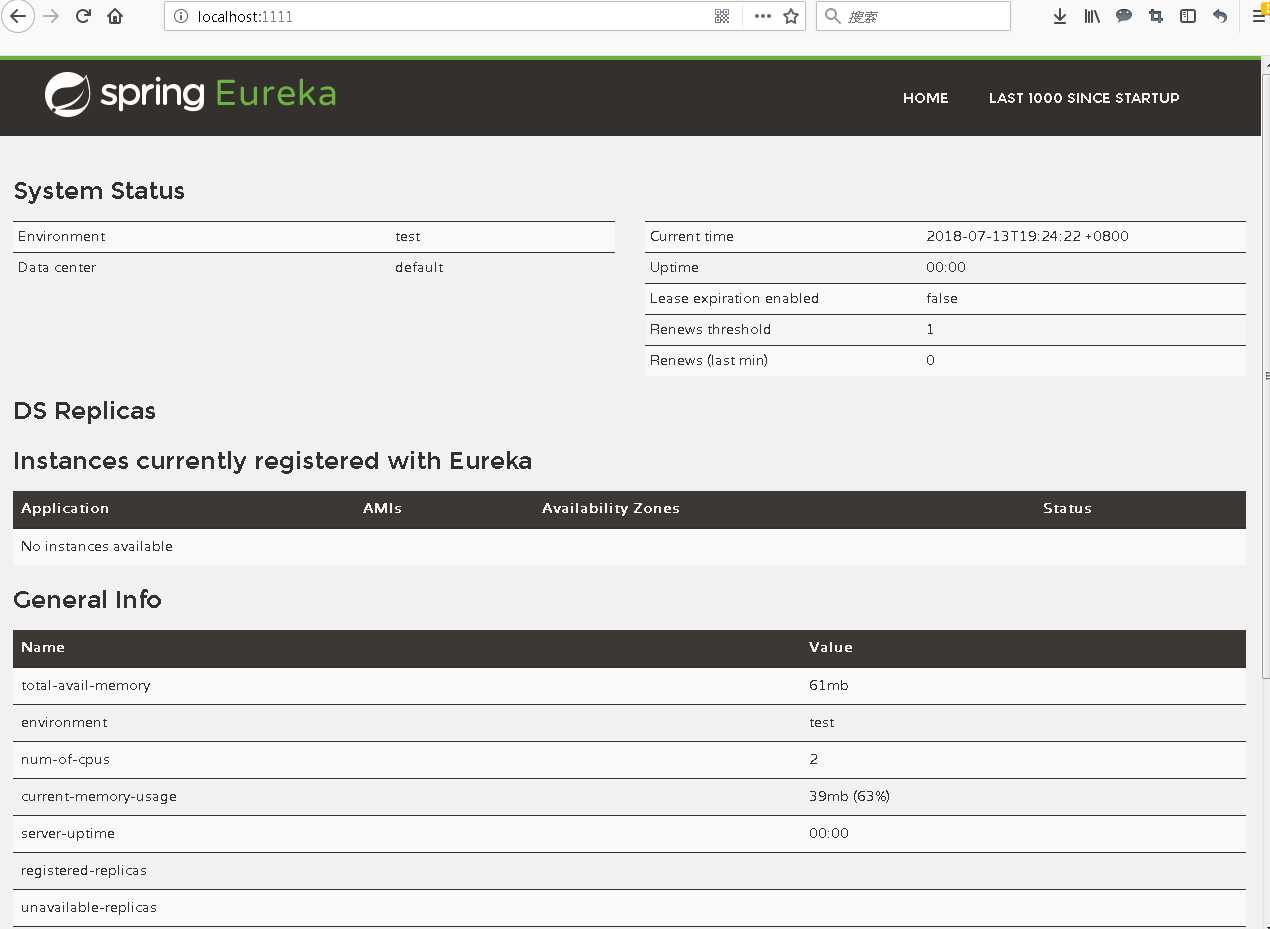This screenshot has width=1270, height=929.
Task: Select the 39mb (63%) usage value
Action: (x=849, y=797)
